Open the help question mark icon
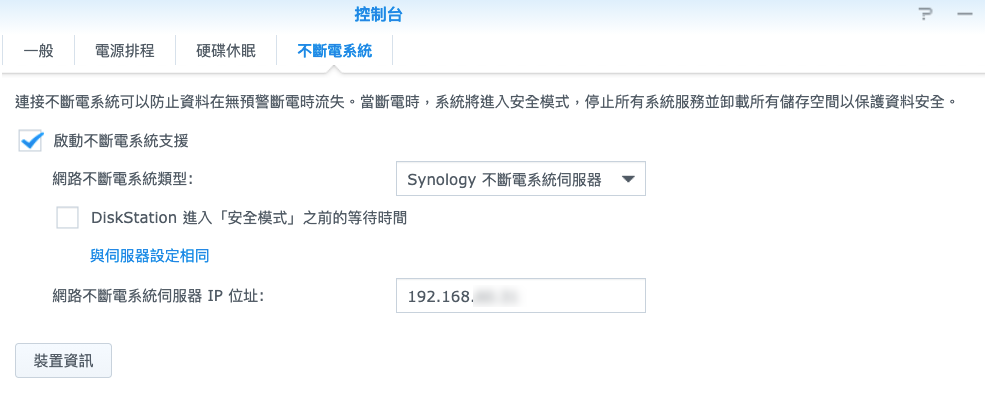Viewport: 985px width, 396px height. click(x=925, y=14)
